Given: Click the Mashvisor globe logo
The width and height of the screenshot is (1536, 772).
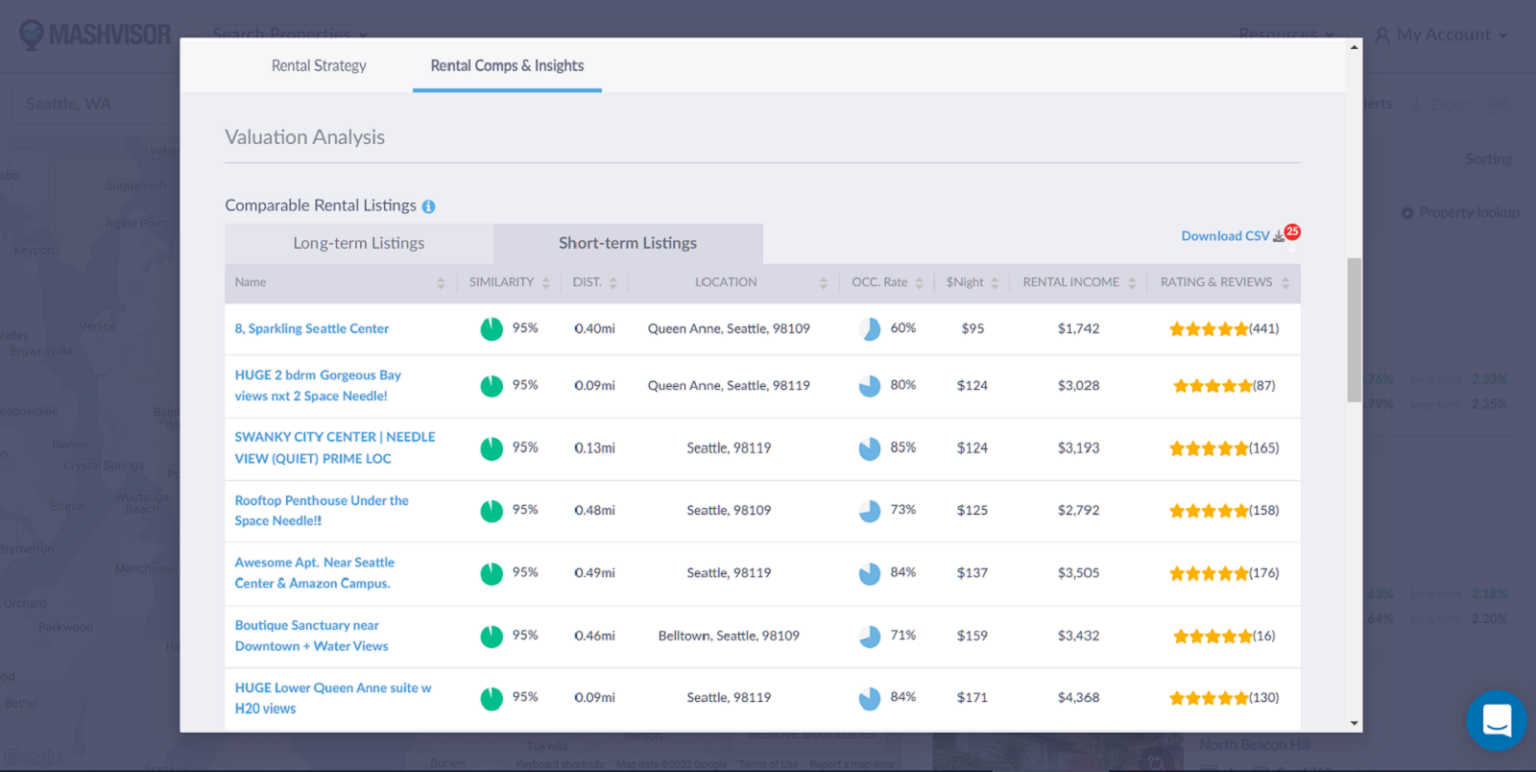Looking at the screenshot, I should tap(33, 33).
